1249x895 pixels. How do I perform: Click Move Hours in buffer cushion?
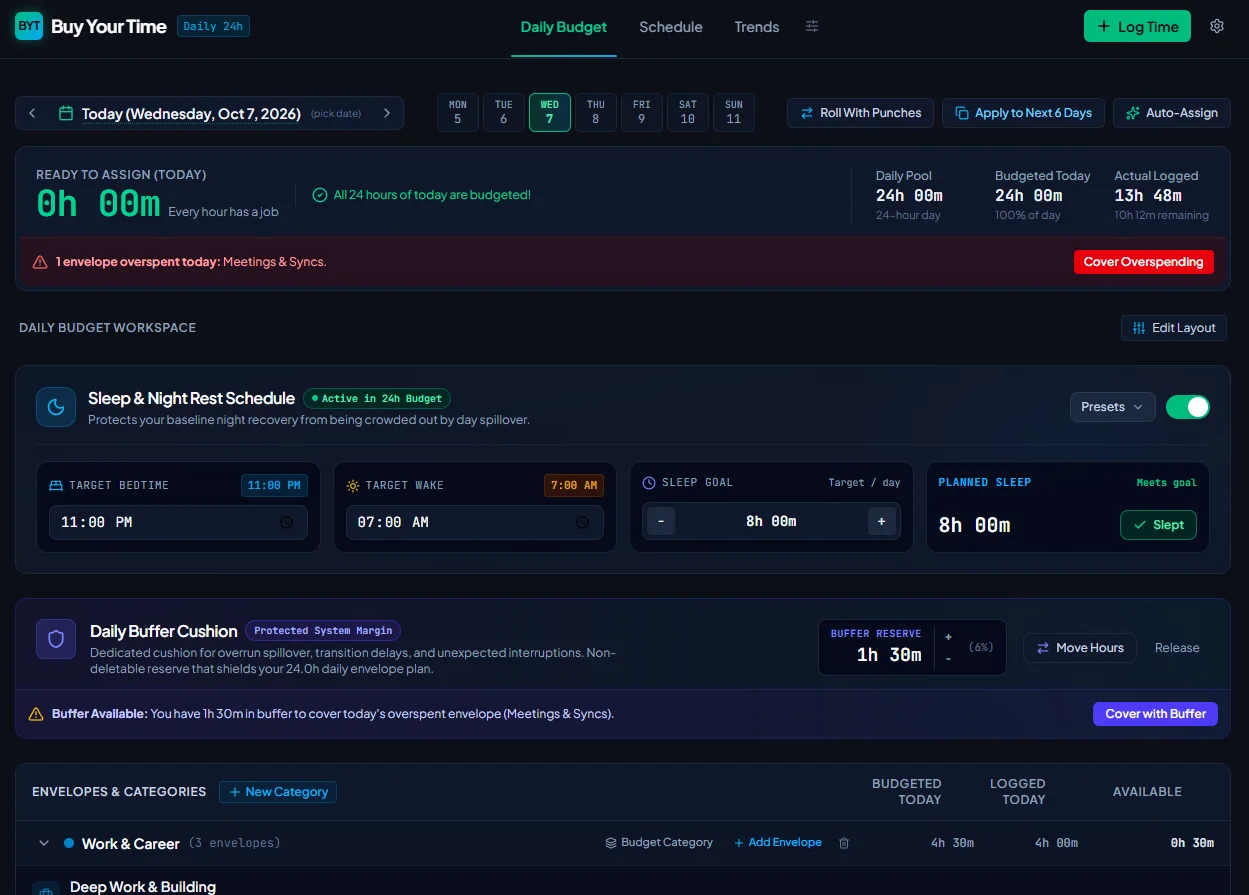click(x=1080, y=648)
